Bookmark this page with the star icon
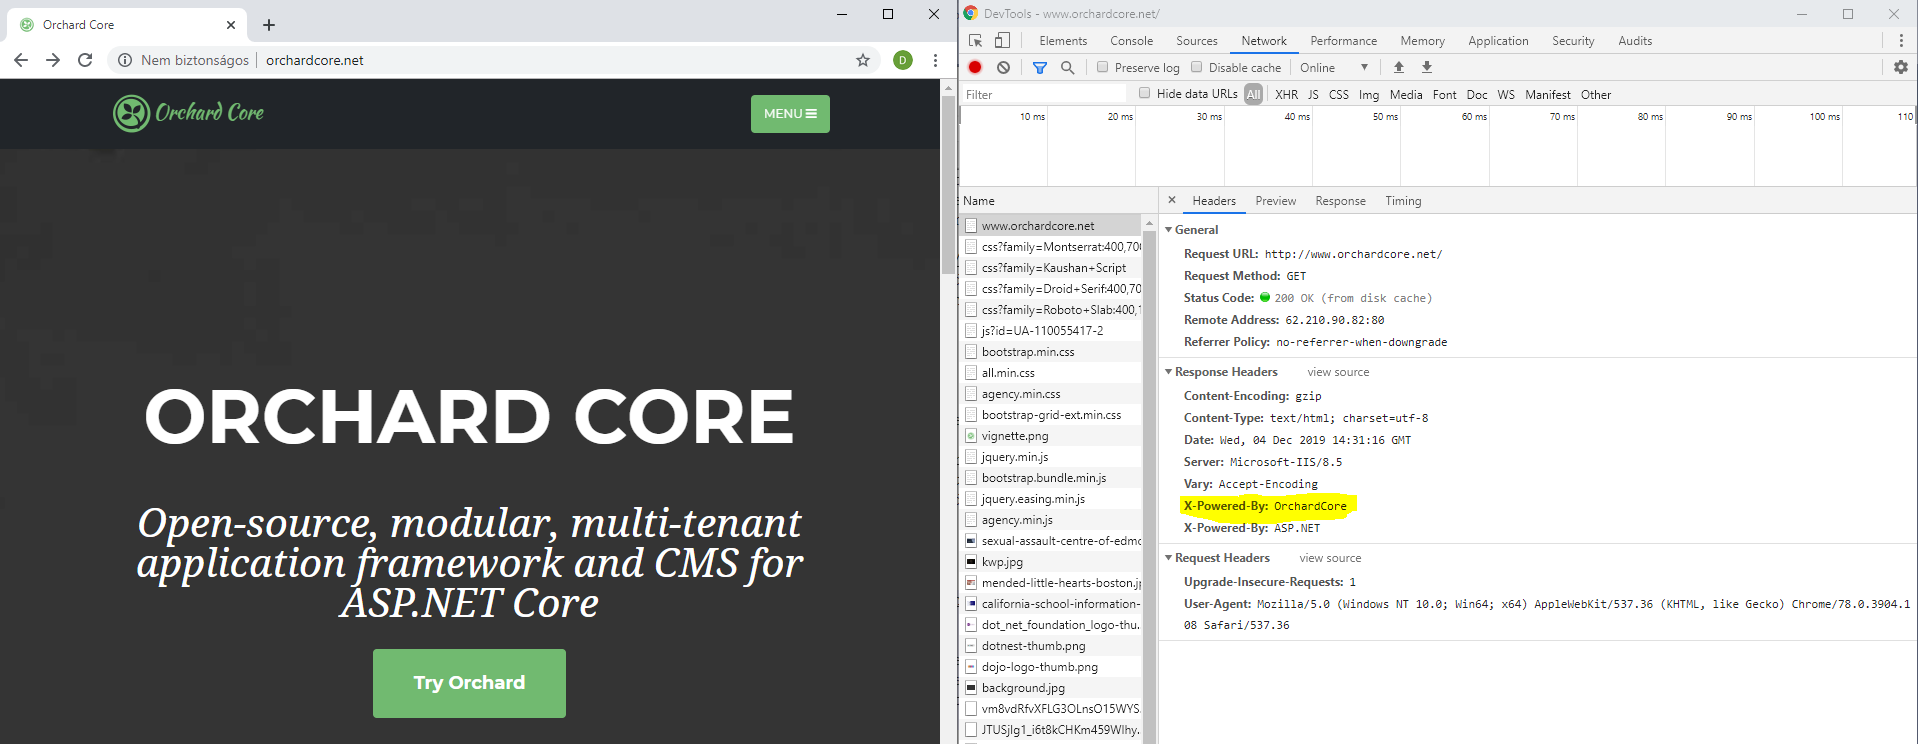This screenshot has height=744, width=1918. (863, 60)
